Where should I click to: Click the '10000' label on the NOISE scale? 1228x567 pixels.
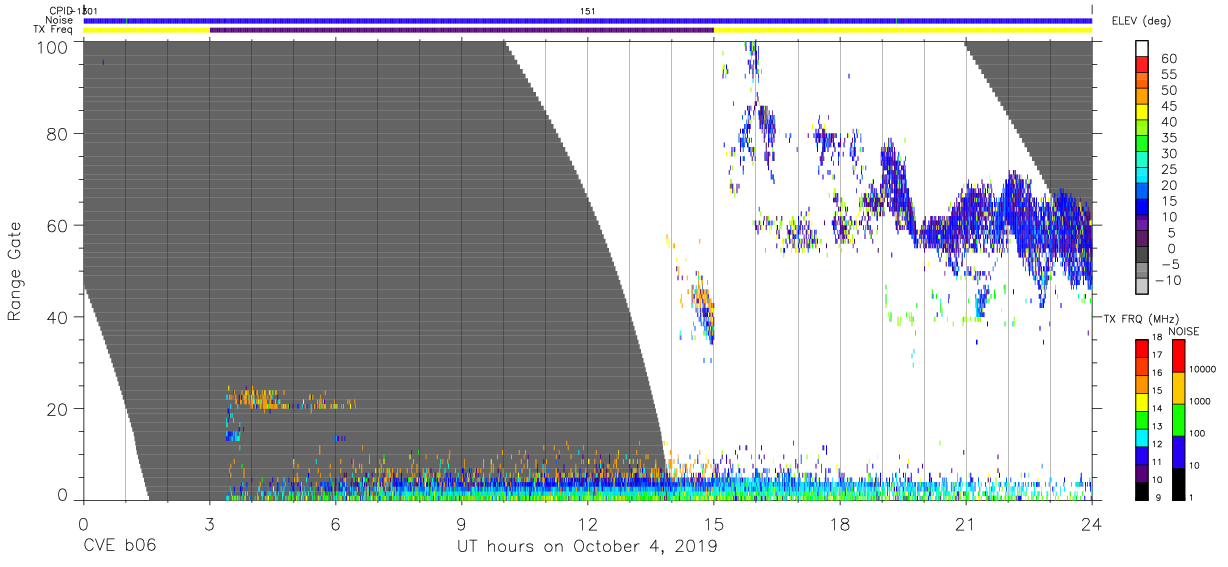point(1204,370)
